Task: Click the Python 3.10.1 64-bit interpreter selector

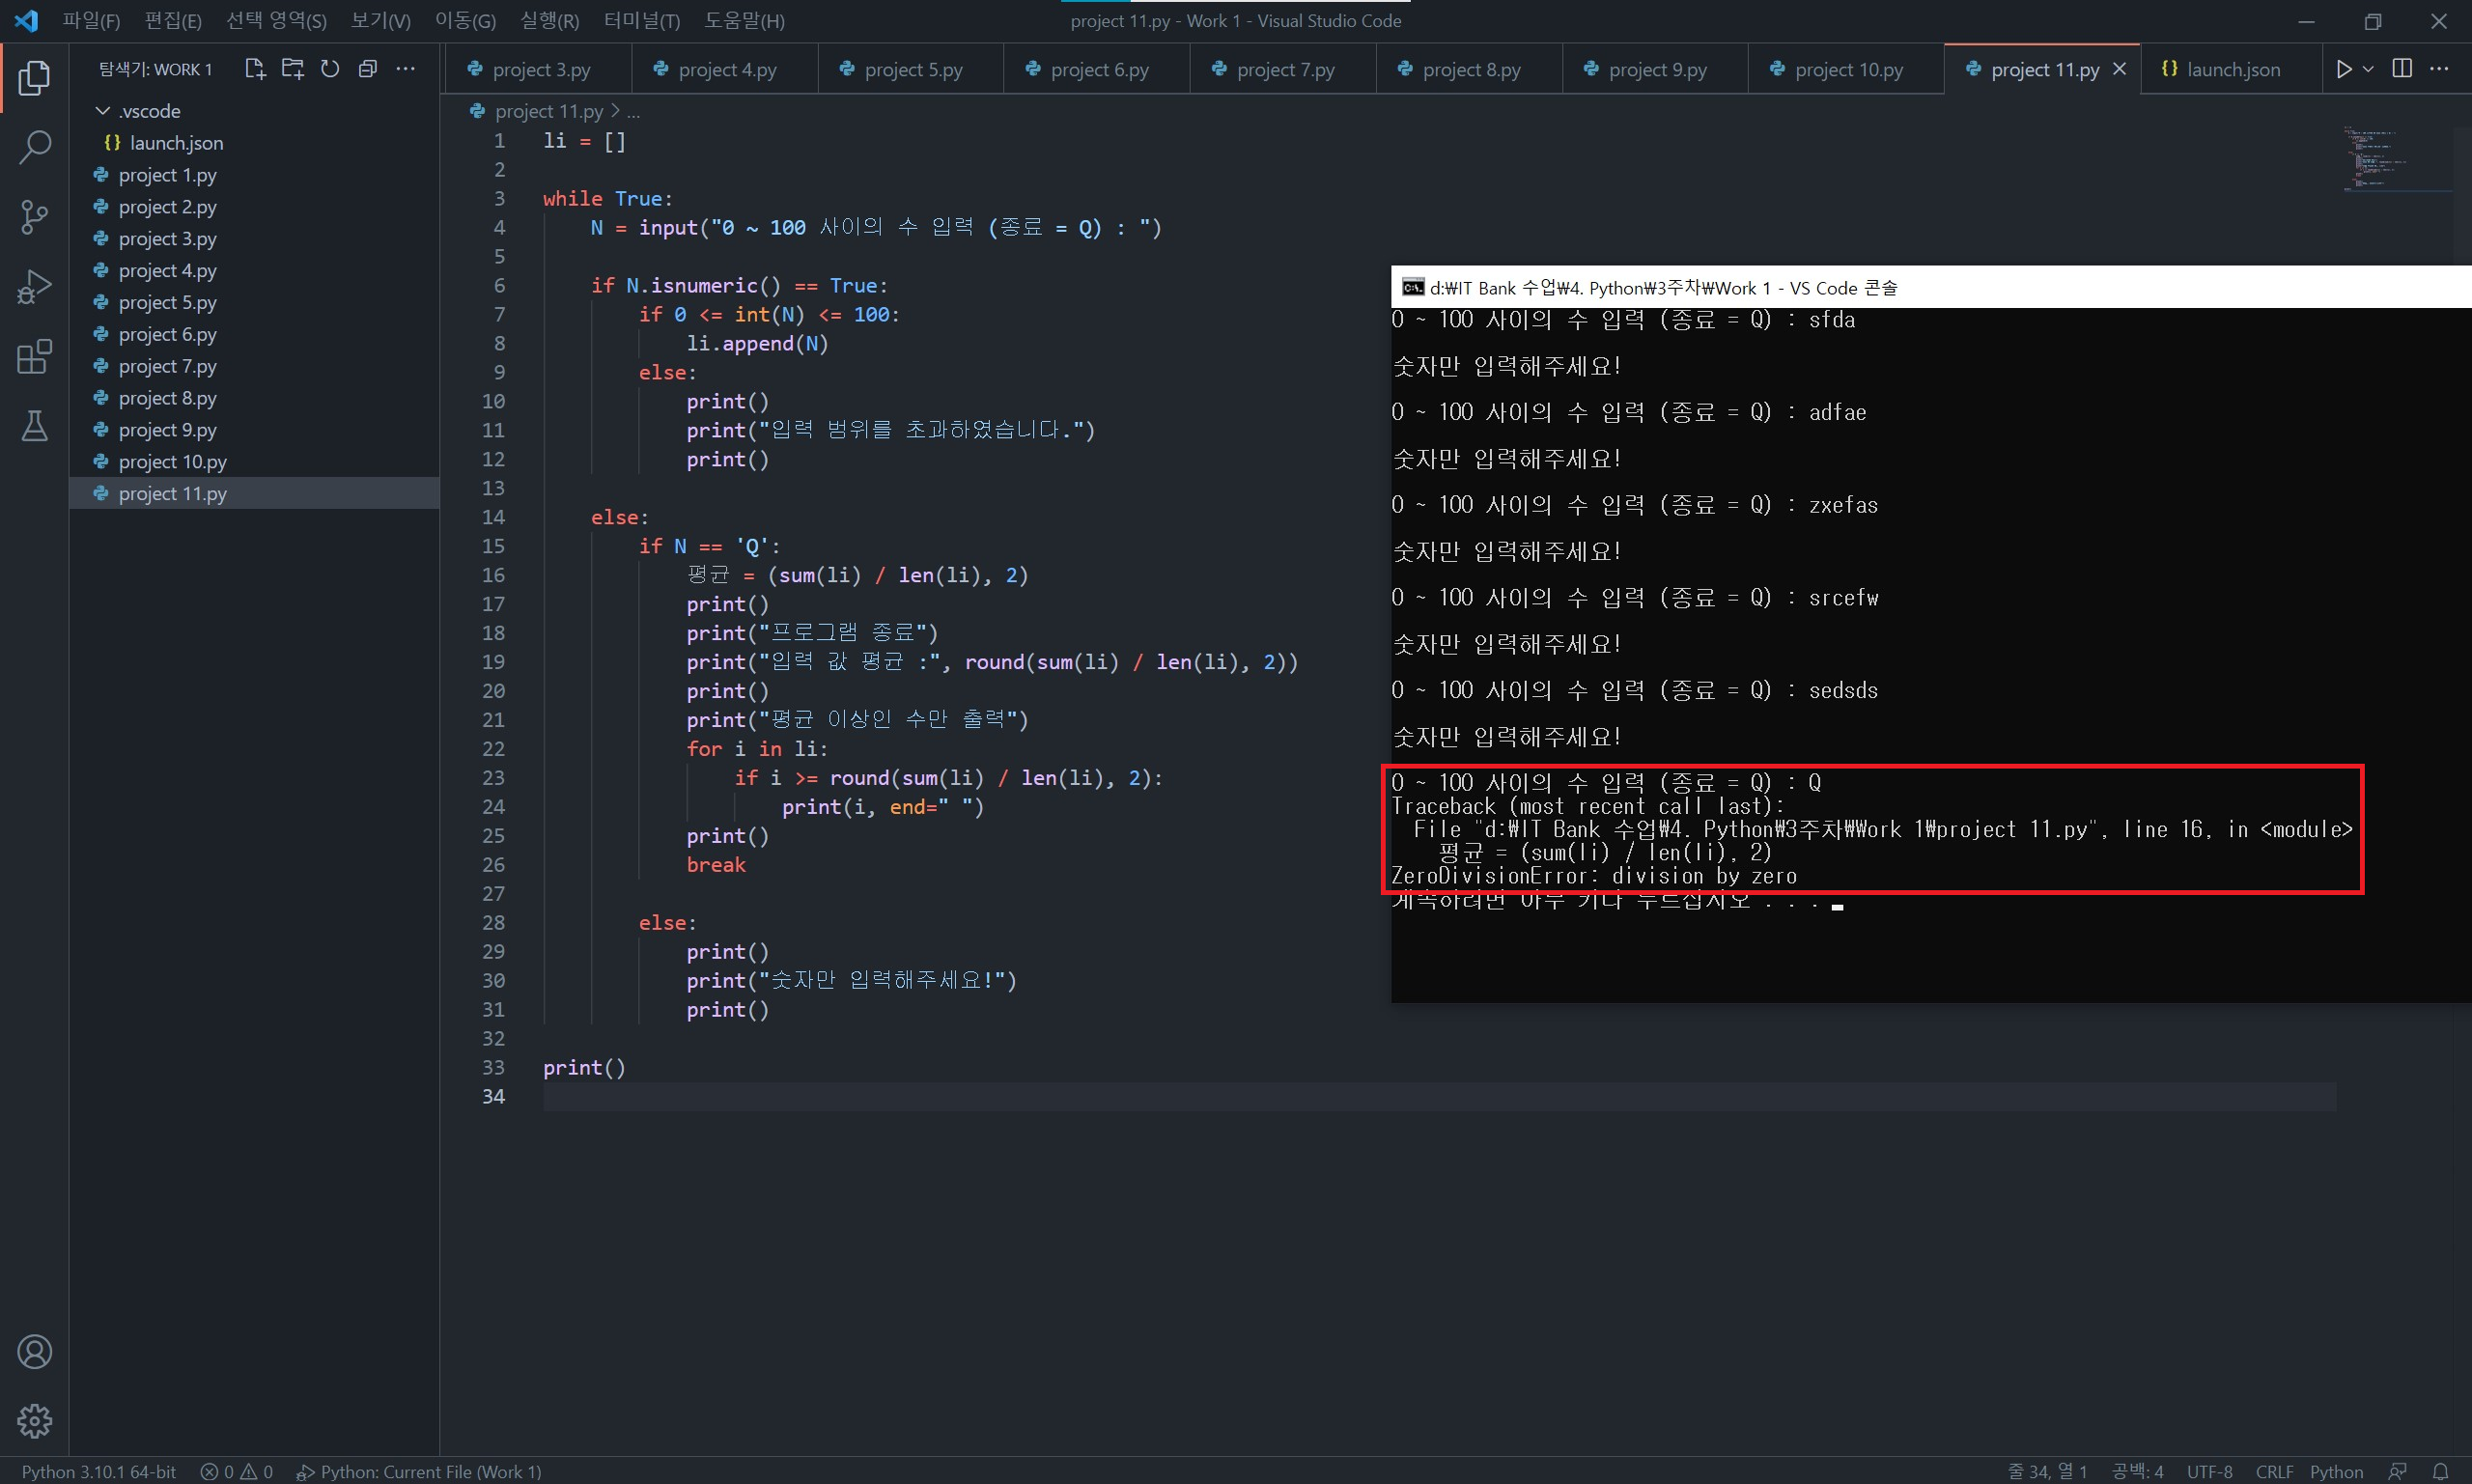Action: tap(99, 1471)
